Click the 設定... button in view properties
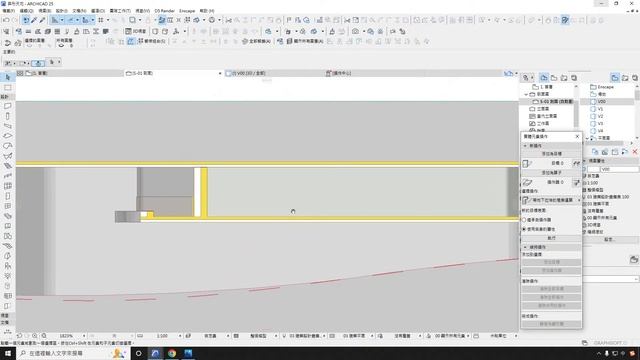 click(609, 240)
